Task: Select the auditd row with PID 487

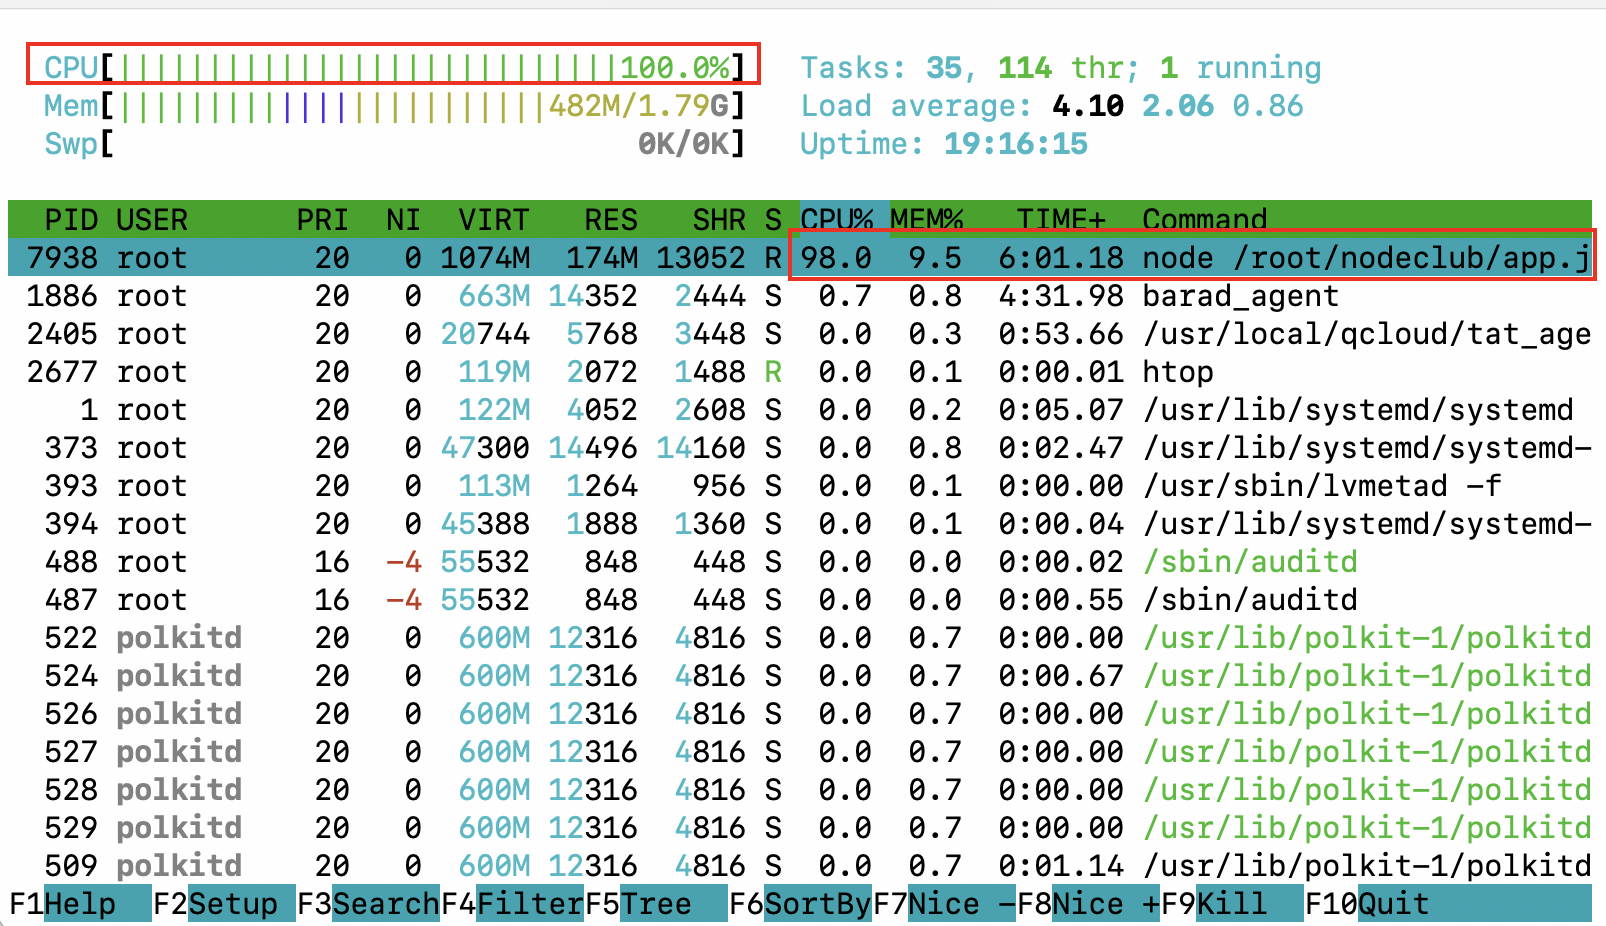Action: click(800, 599)
